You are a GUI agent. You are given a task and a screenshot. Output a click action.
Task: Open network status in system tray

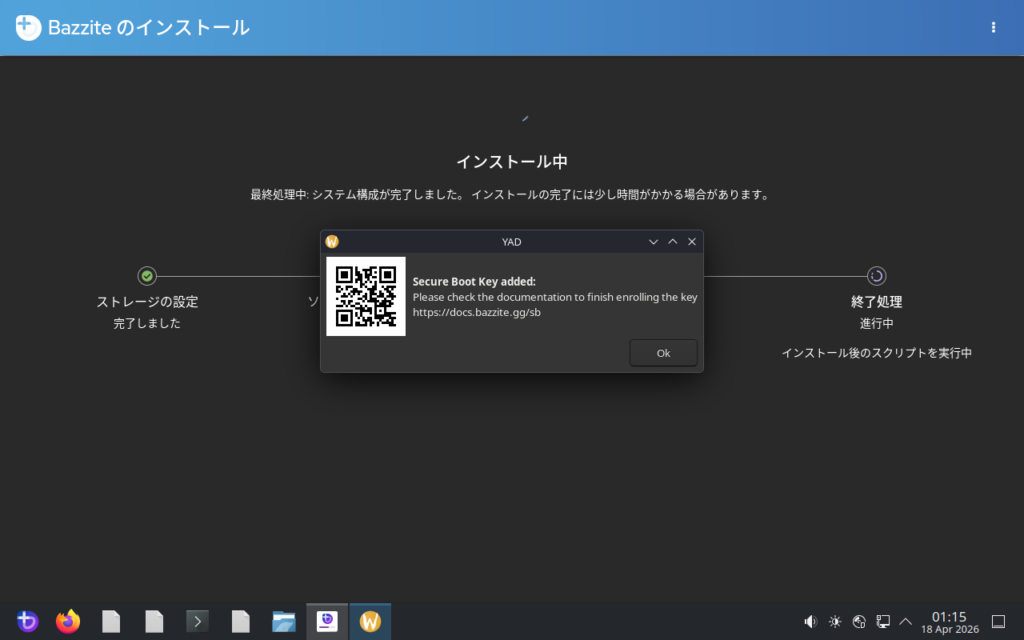pyautogui.click(x=859, y=622)
